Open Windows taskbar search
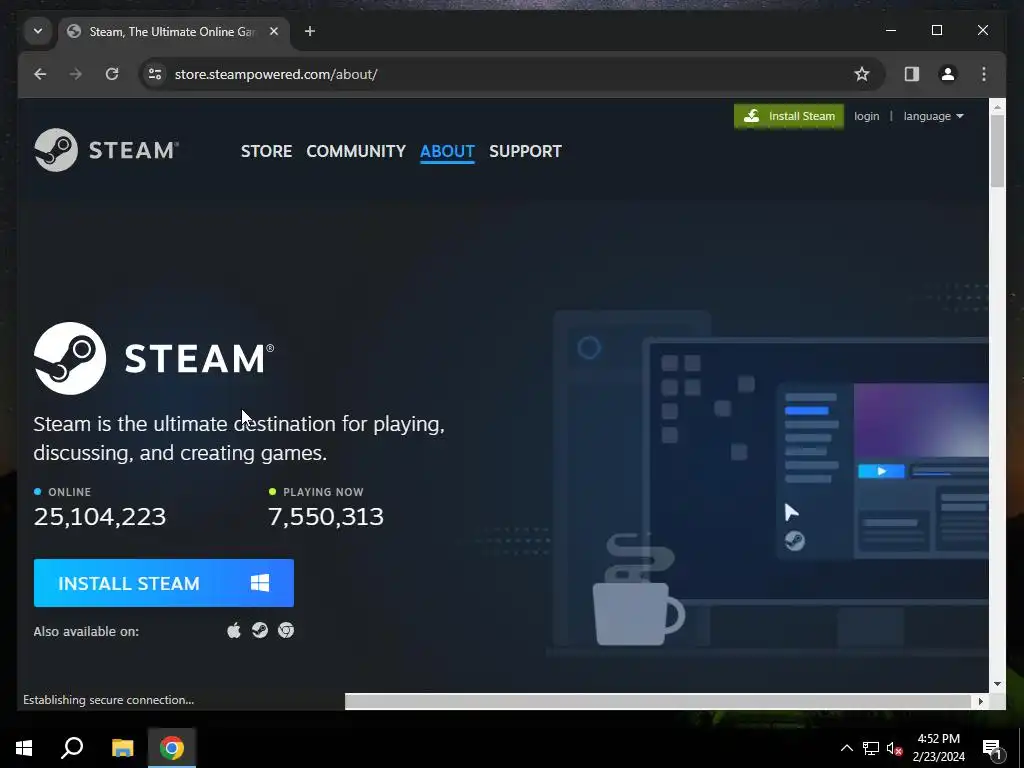1024x768 pixels. tap(72, 748)
